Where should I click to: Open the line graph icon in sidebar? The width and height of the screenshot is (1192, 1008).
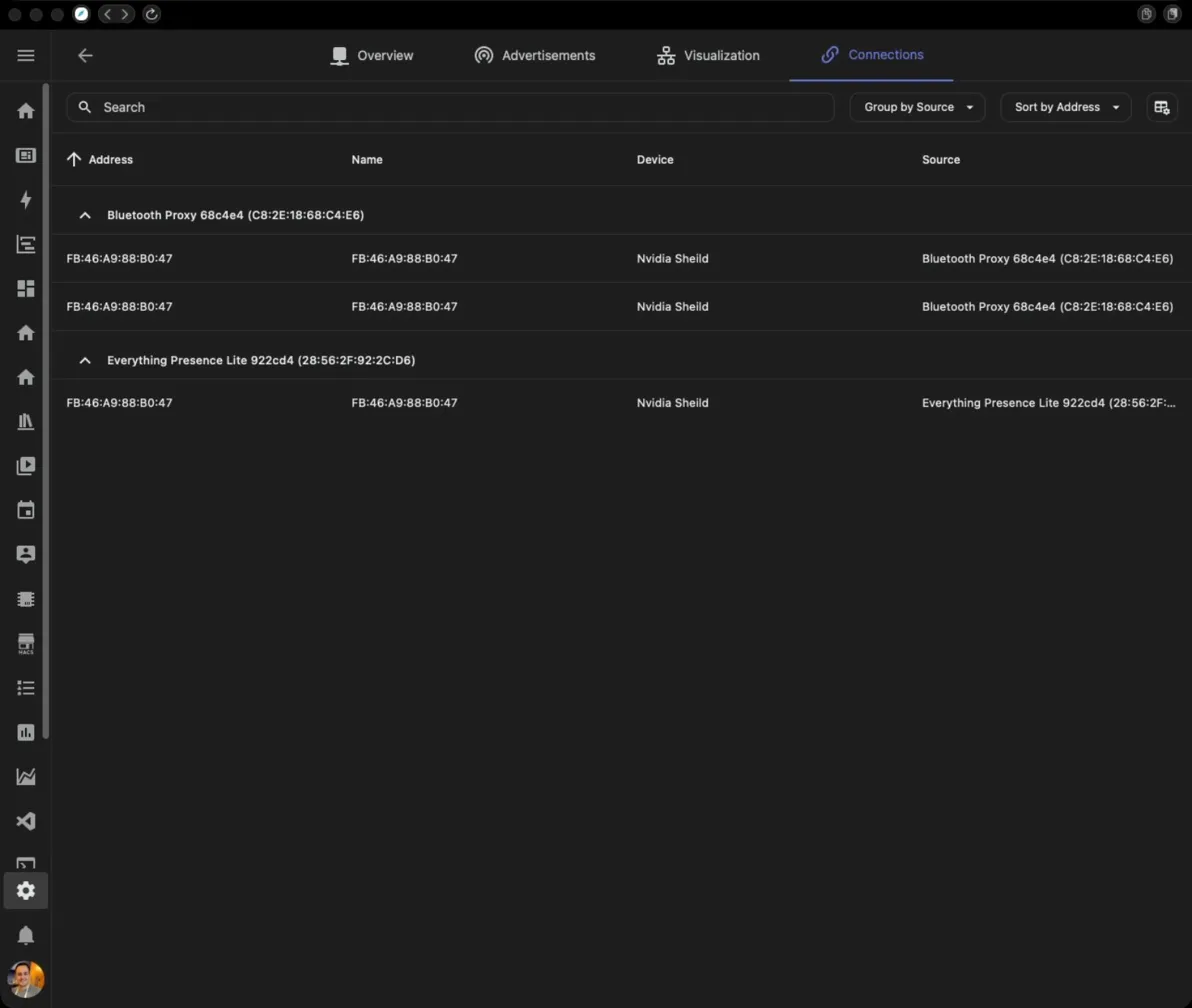(26, 776)
